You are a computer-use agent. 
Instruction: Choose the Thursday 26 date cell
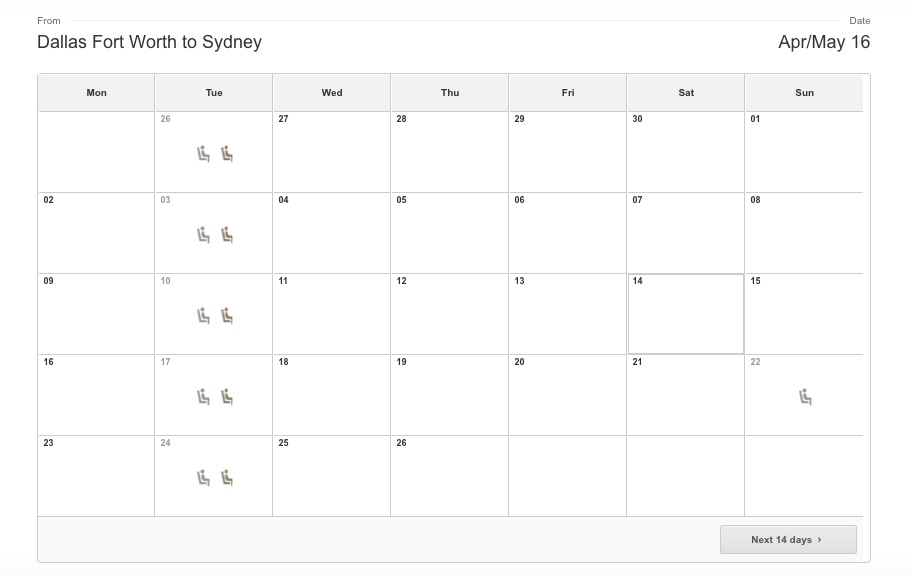click(x=450, y=475)
